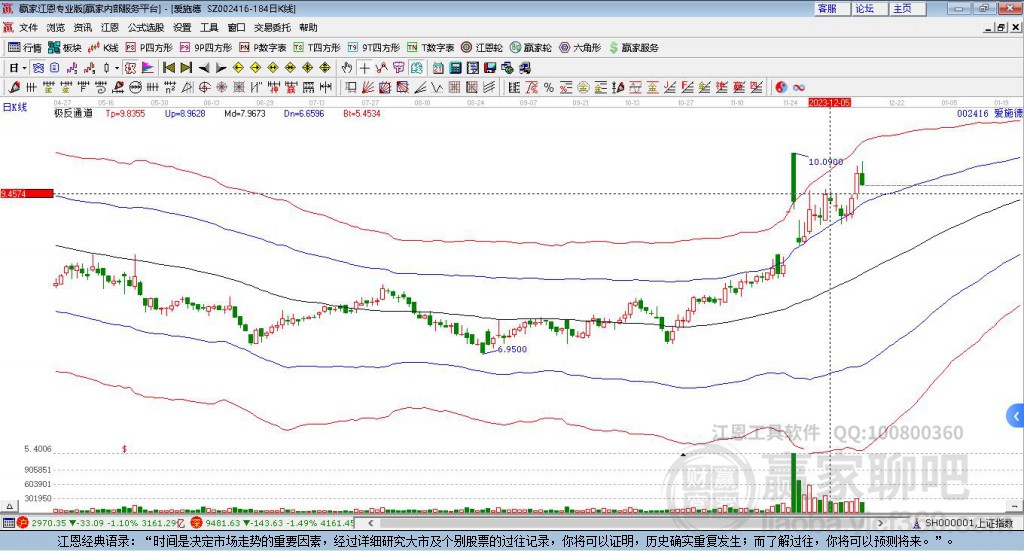The image size is (1024, 551).
Task: Jump to first bar icon
Action: click(x=169, y=68)
